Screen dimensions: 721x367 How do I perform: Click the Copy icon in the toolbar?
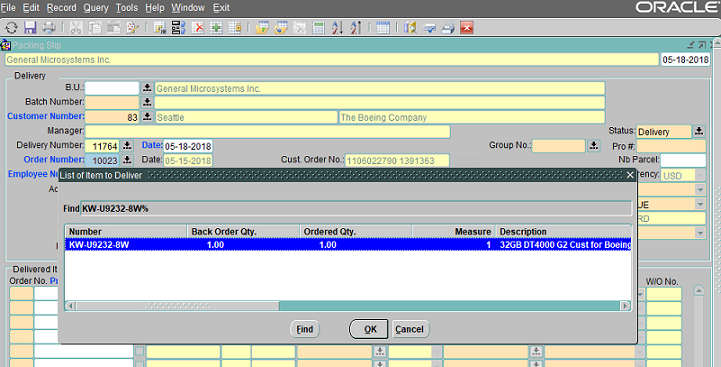95,28
